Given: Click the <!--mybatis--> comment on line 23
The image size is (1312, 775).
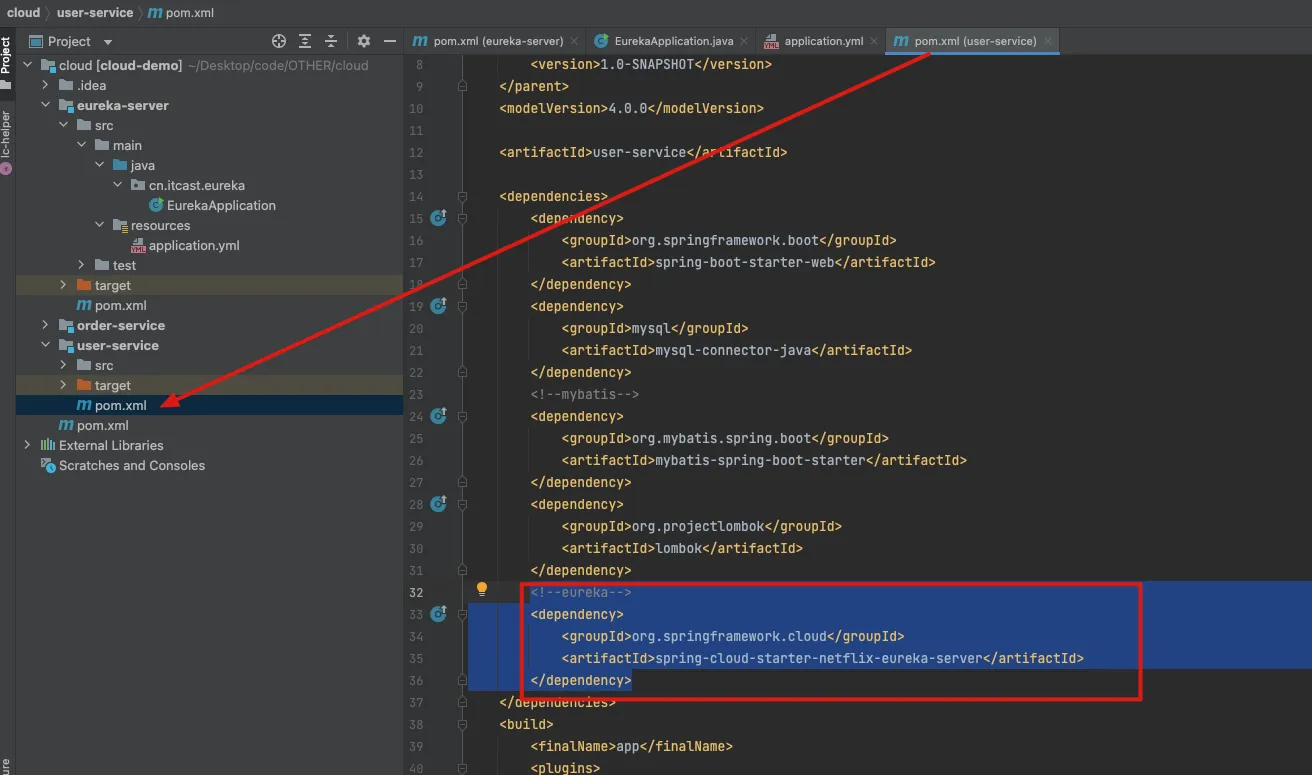Looking at the screenshot, I should click(x=585, y=394).
